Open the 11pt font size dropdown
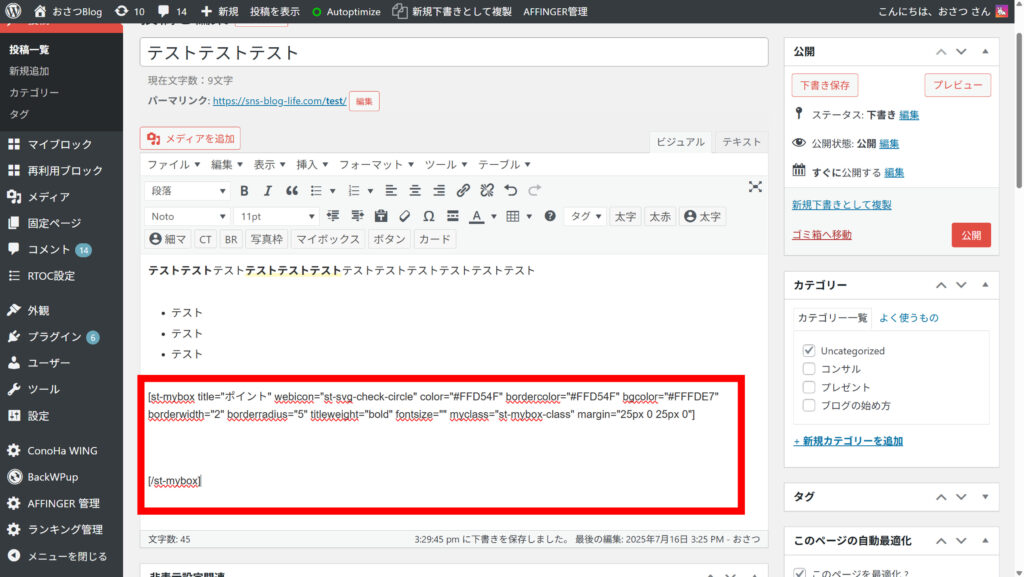This screenshot has height=577, width=1024. [276, 216]
